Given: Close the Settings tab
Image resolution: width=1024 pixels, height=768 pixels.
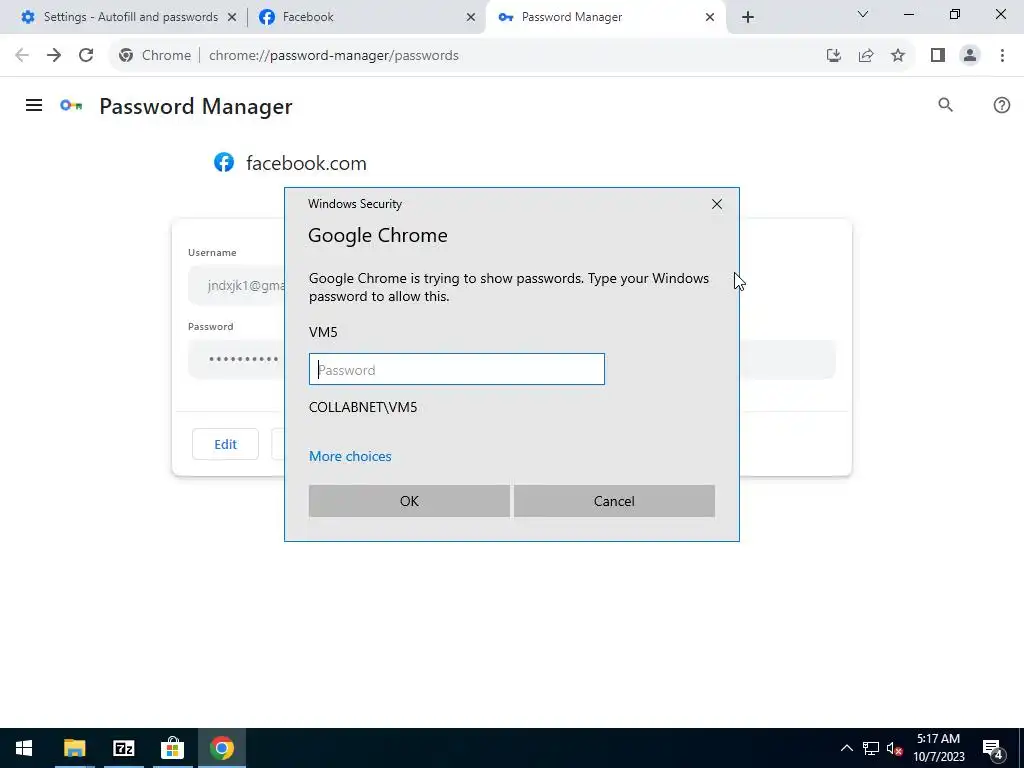Looking at the screenshot, I should [x=232, y=18].
